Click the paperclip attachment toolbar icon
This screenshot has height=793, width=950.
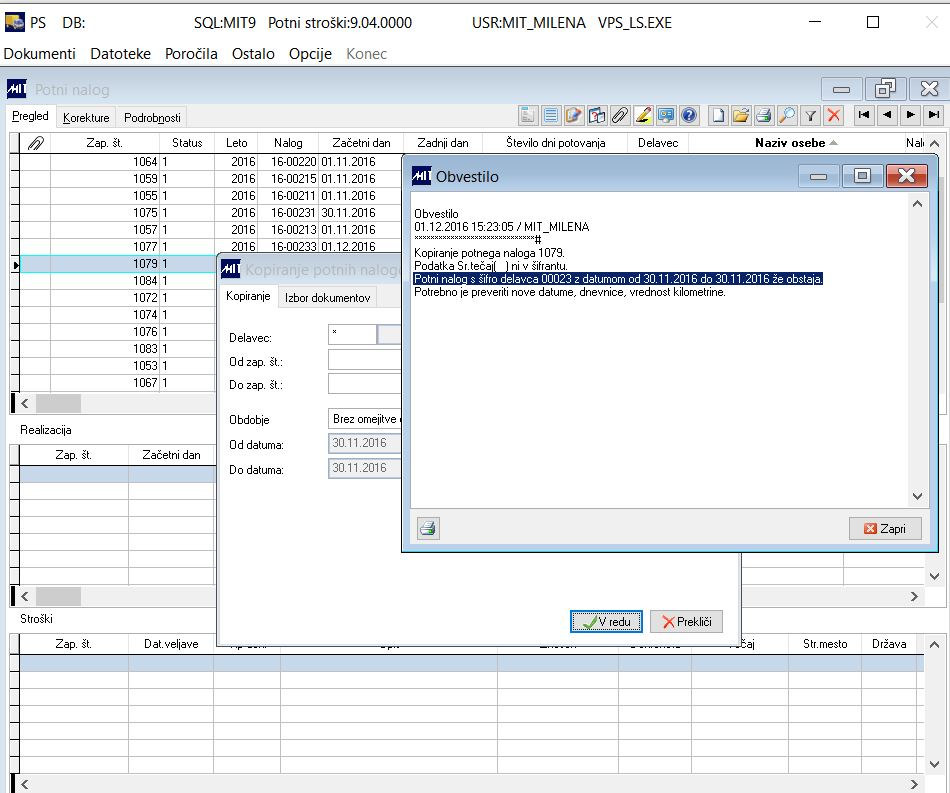coord(620,115)
